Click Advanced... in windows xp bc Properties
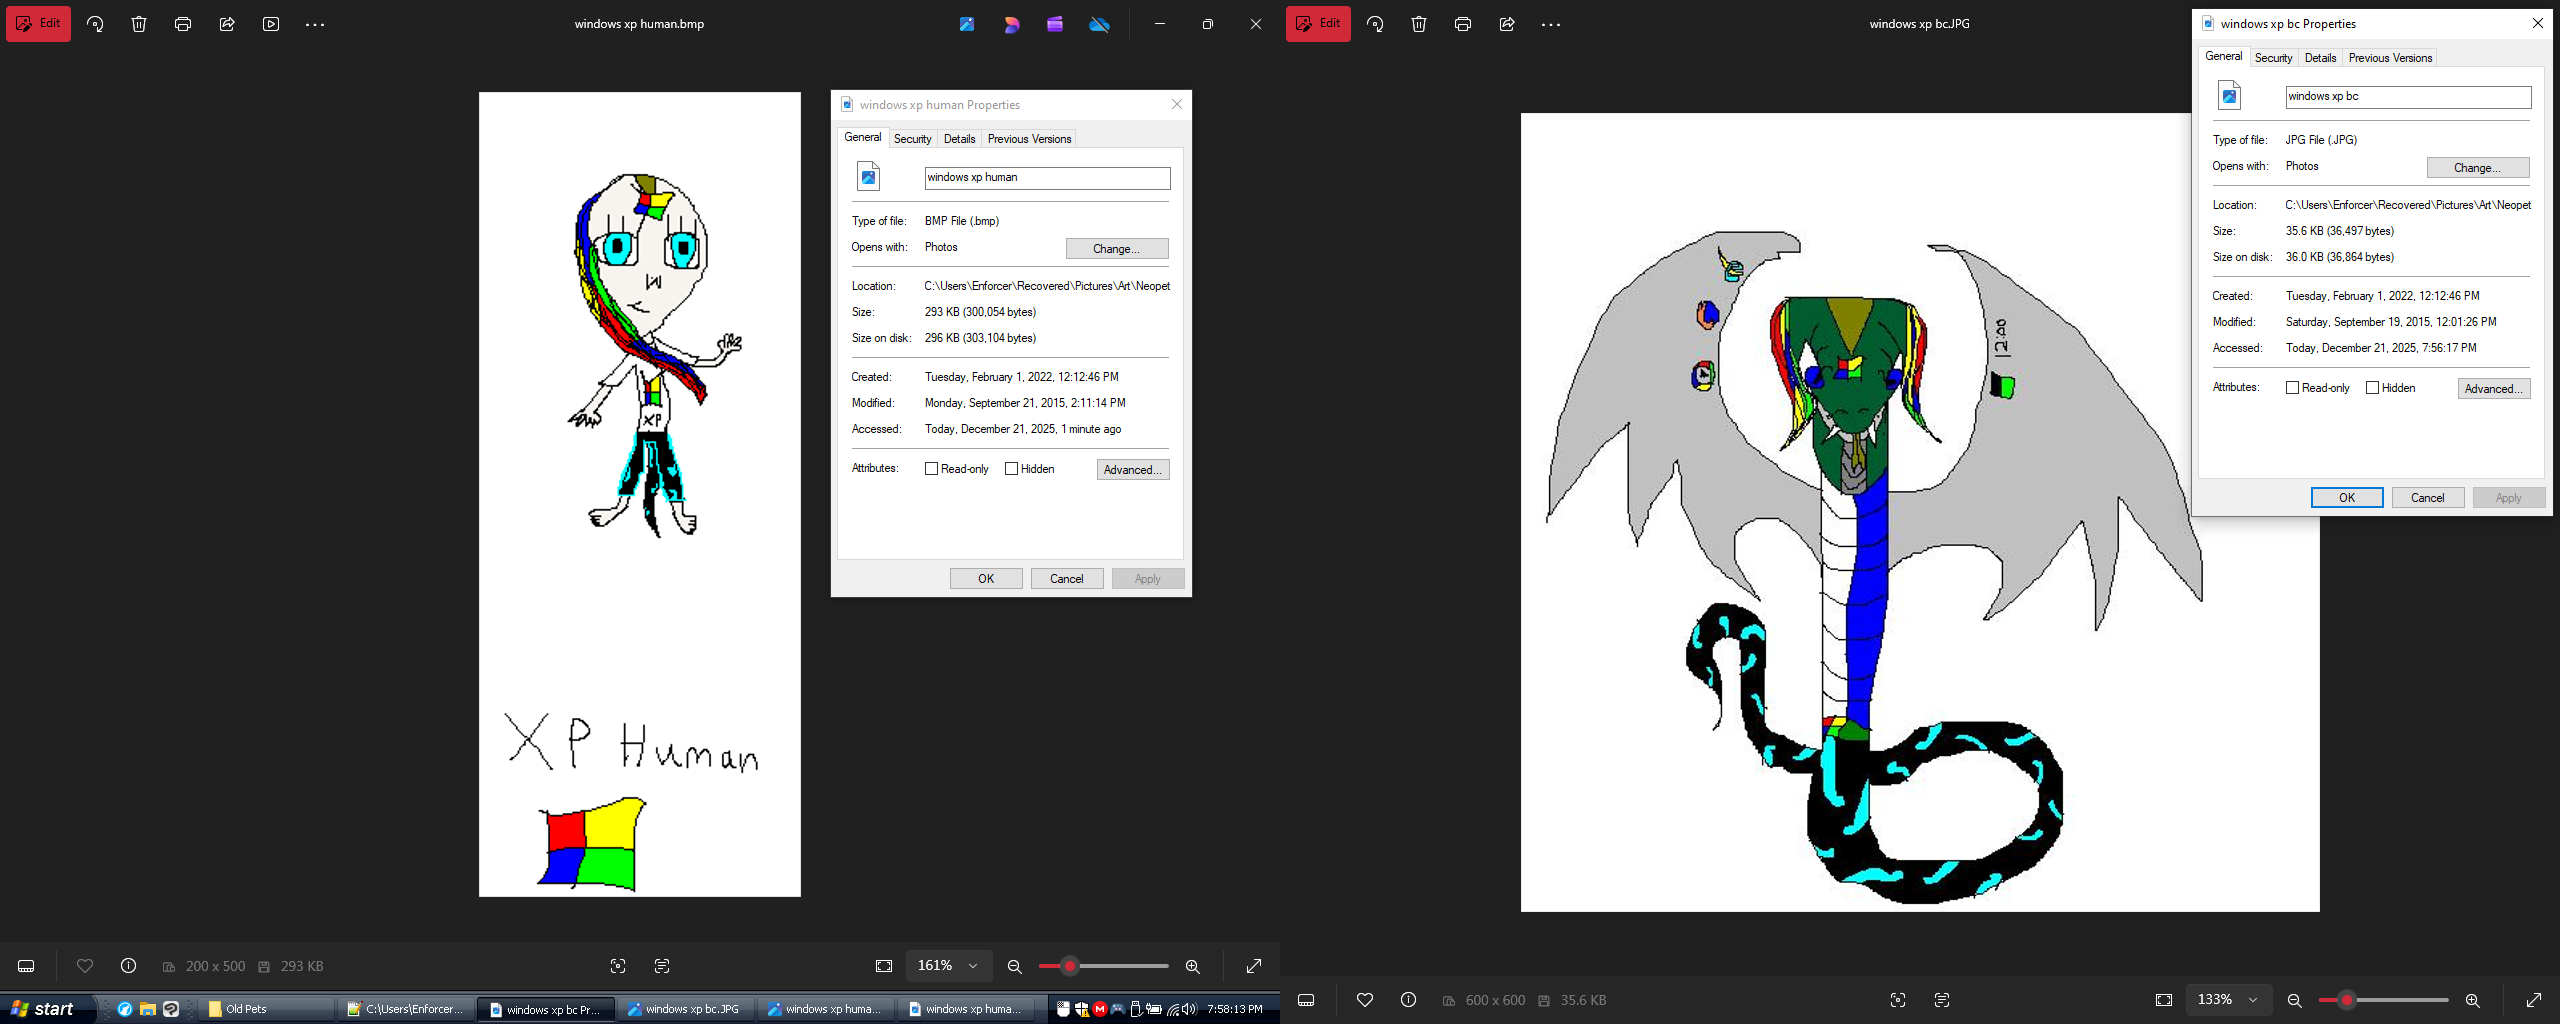 (2493, 389)
